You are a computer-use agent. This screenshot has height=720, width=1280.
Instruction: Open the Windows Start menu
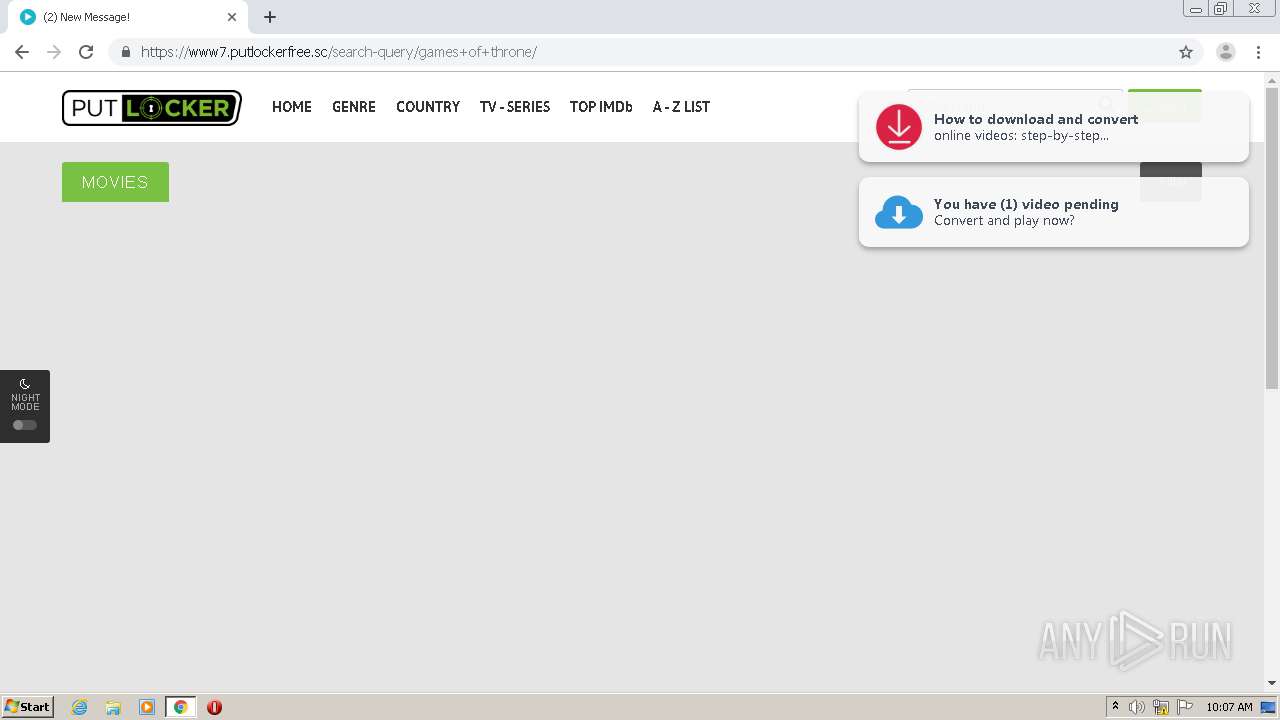pyautogui.click(x=28, y=707)
